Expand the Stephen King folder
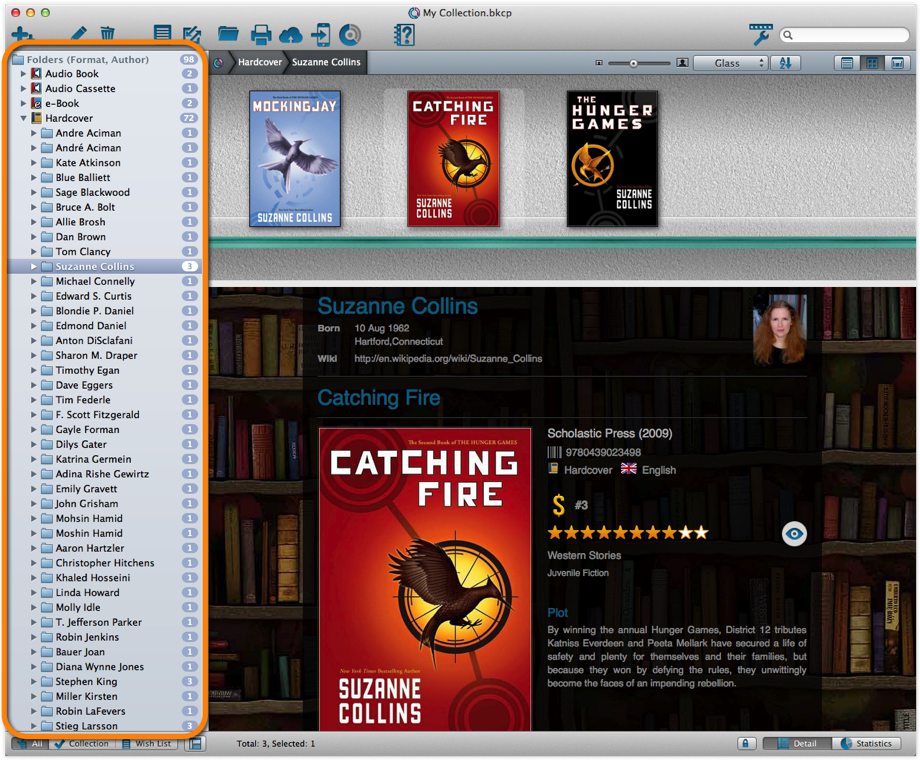This screenshot has width=920, height=760. tap(33, 681)
